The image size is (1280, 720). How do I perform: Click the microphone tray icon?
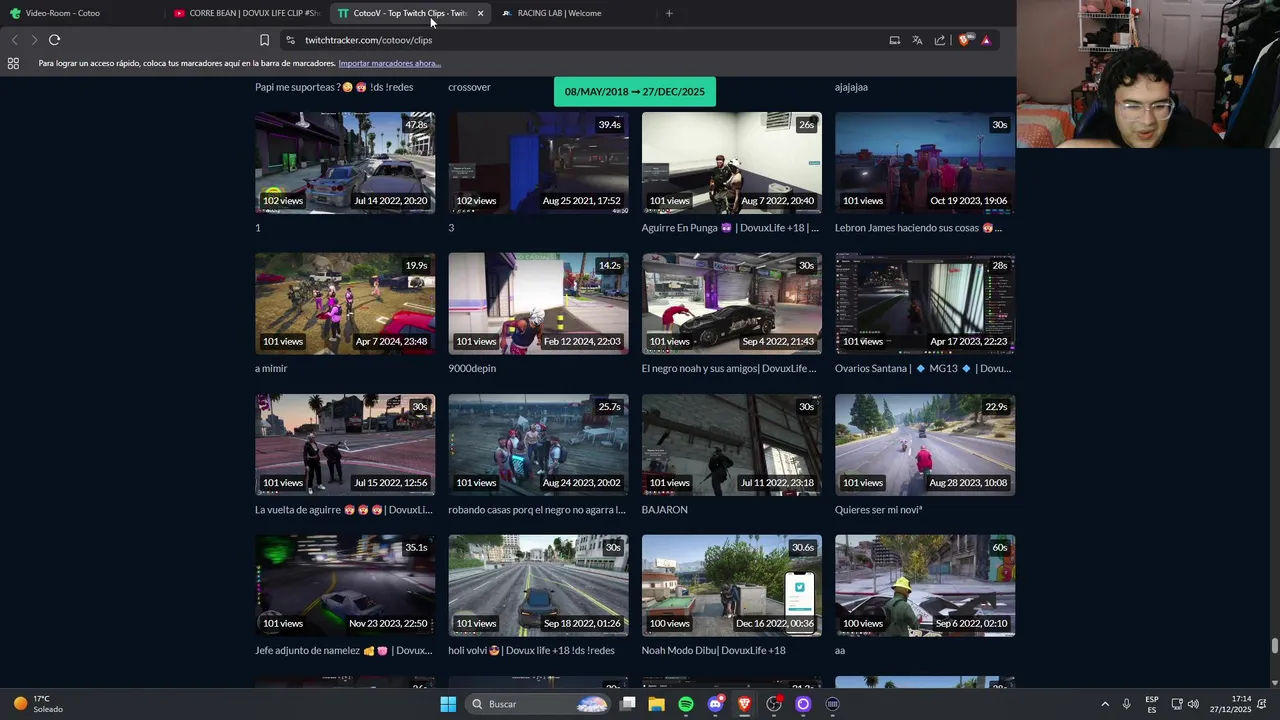[x=1127, y=704]
